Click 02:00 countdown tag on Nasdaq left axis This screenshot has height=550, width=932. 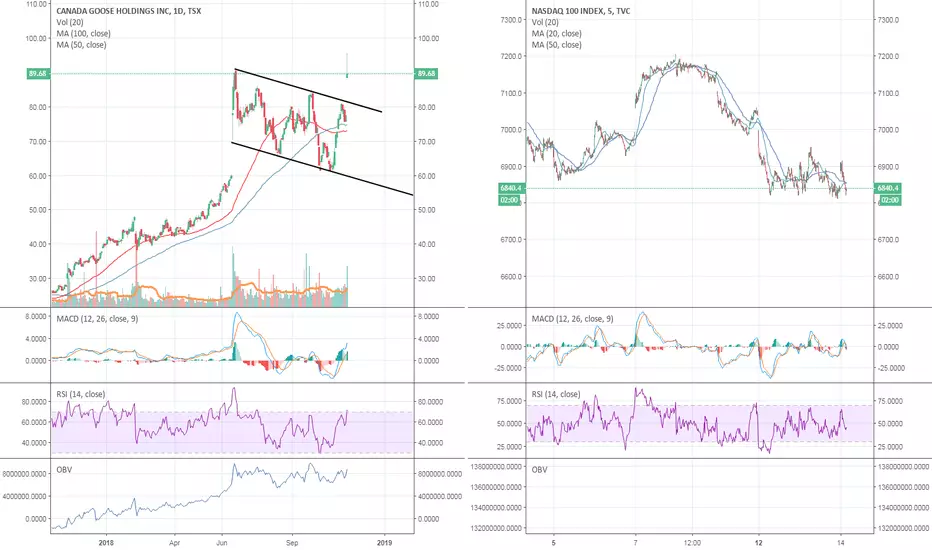509,200
